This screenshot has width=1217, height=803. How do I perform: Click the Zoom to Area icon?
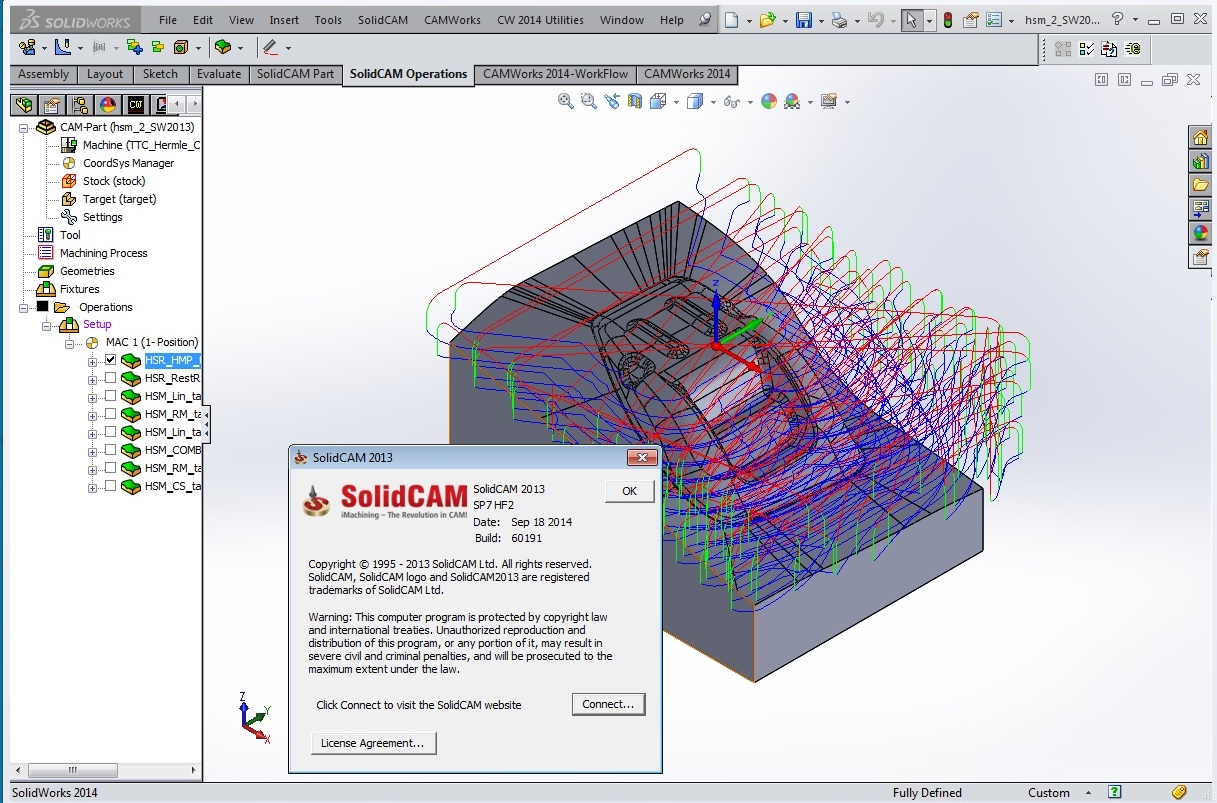(x=588, y=101)
